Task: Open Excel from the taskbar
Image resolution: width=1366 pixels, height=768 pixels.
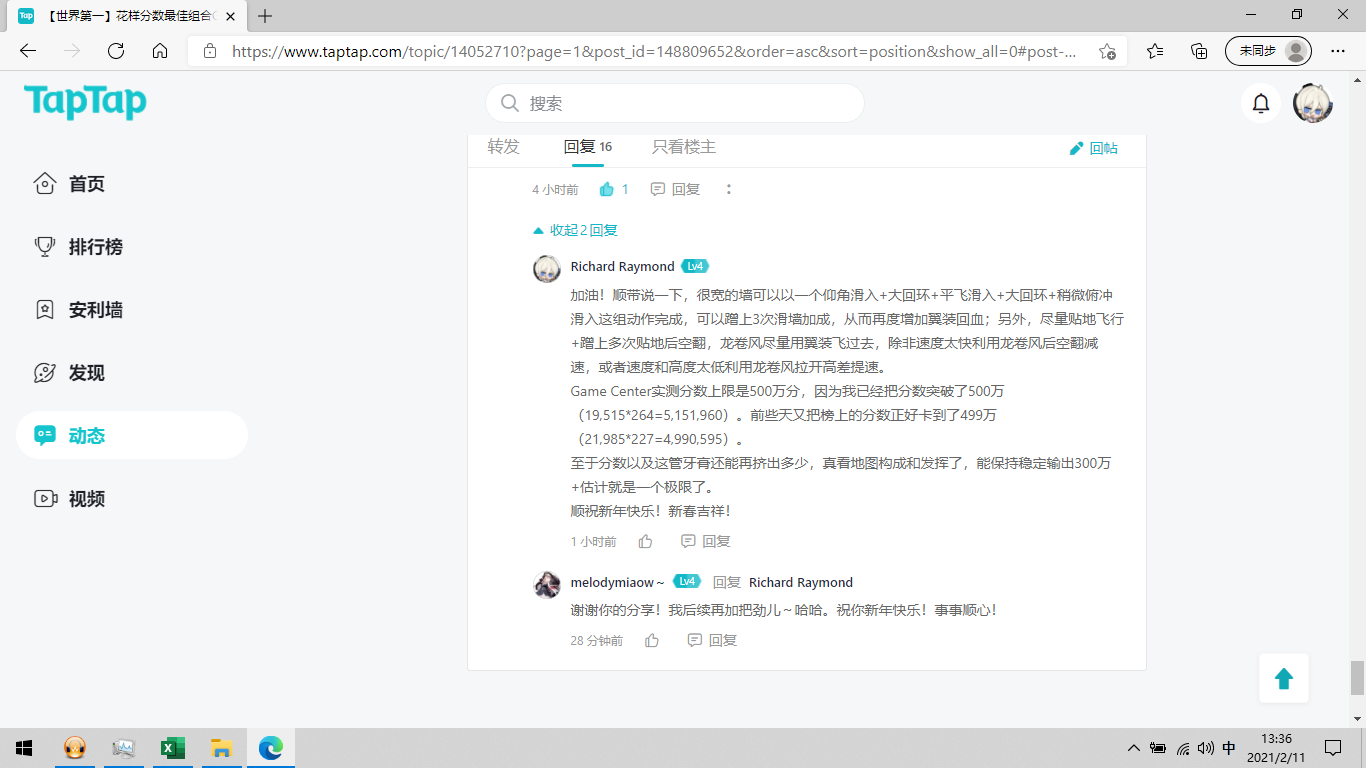Action: coord(173,748)
